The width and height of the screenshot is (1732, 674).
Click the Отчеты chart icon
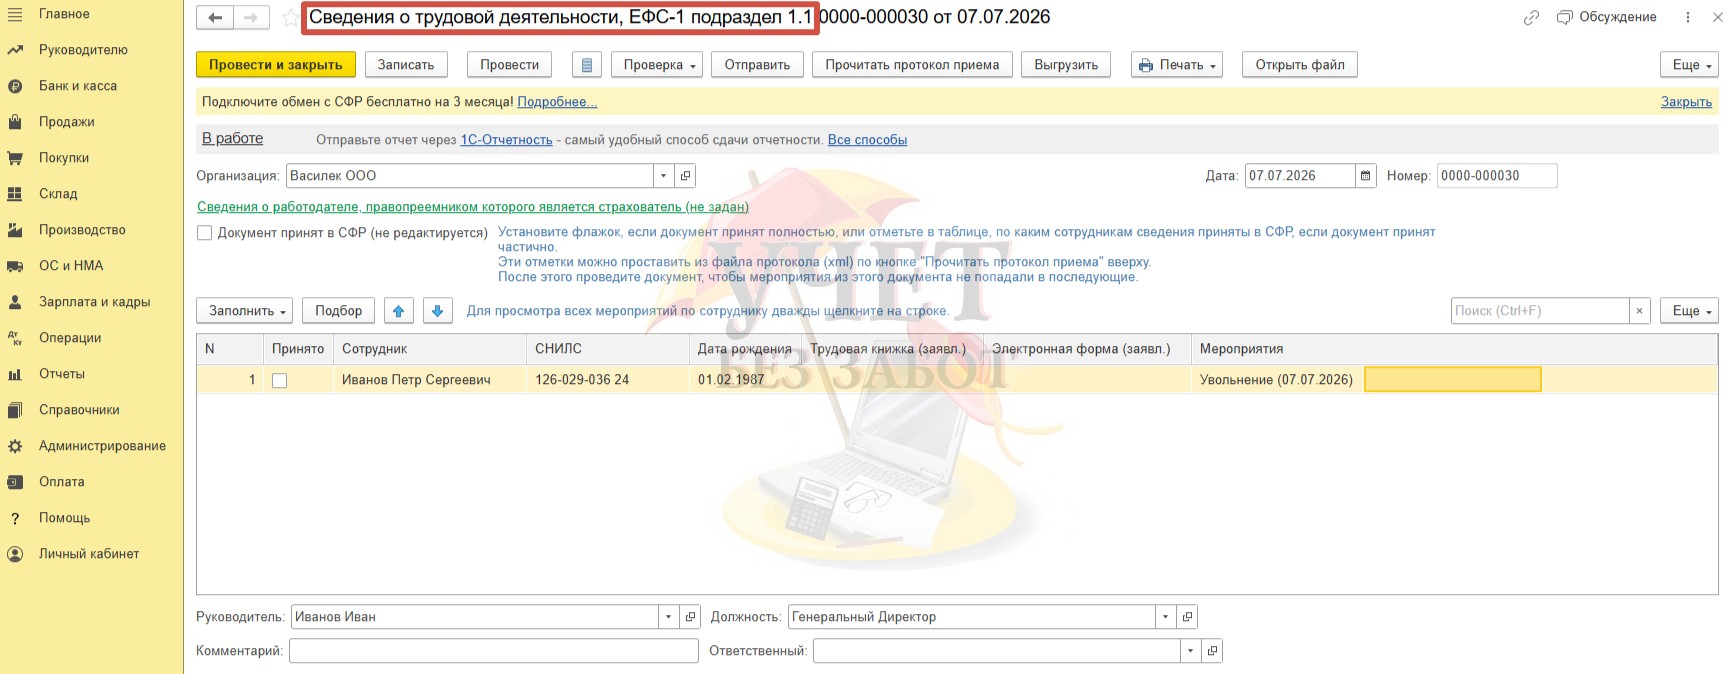[15, 374]
